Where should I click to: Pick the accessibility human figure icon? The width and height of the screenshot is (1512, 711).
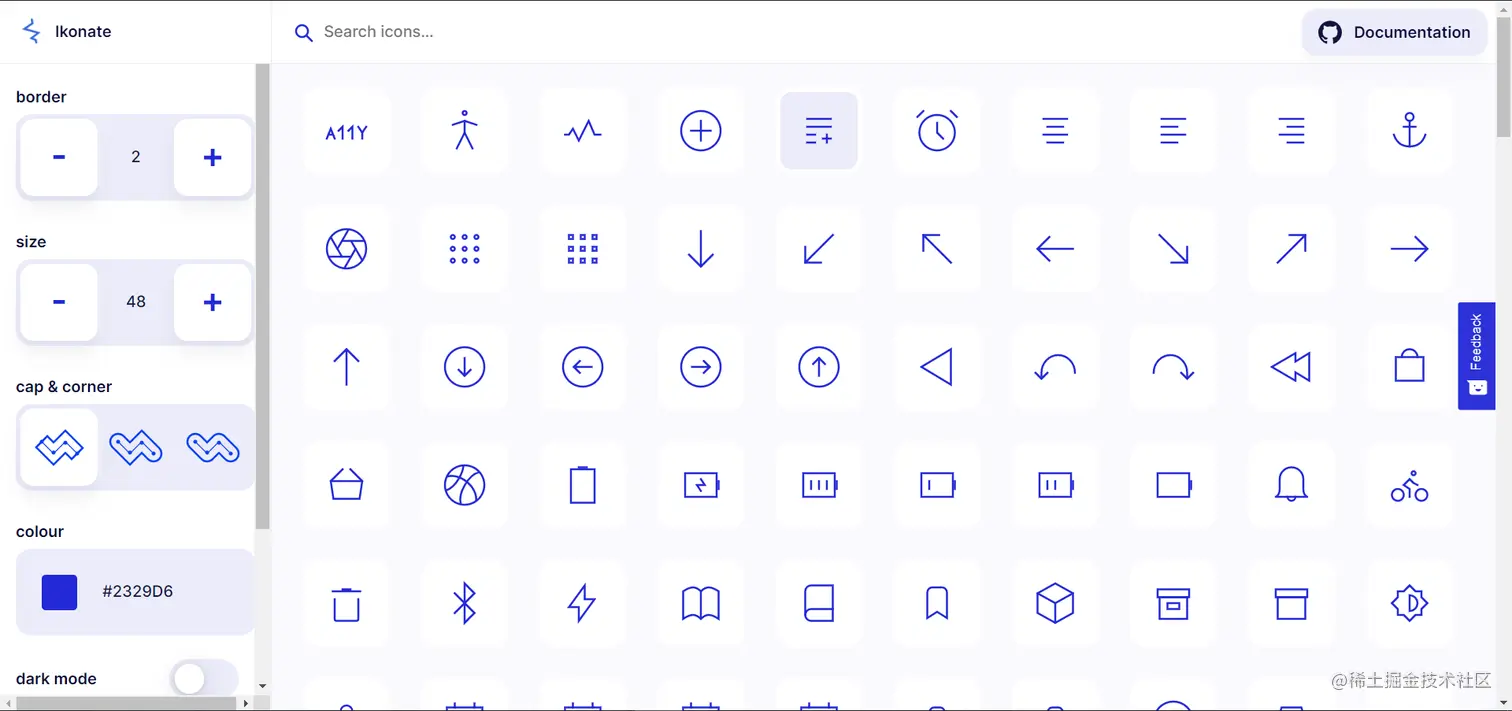[x=464, y=131]
